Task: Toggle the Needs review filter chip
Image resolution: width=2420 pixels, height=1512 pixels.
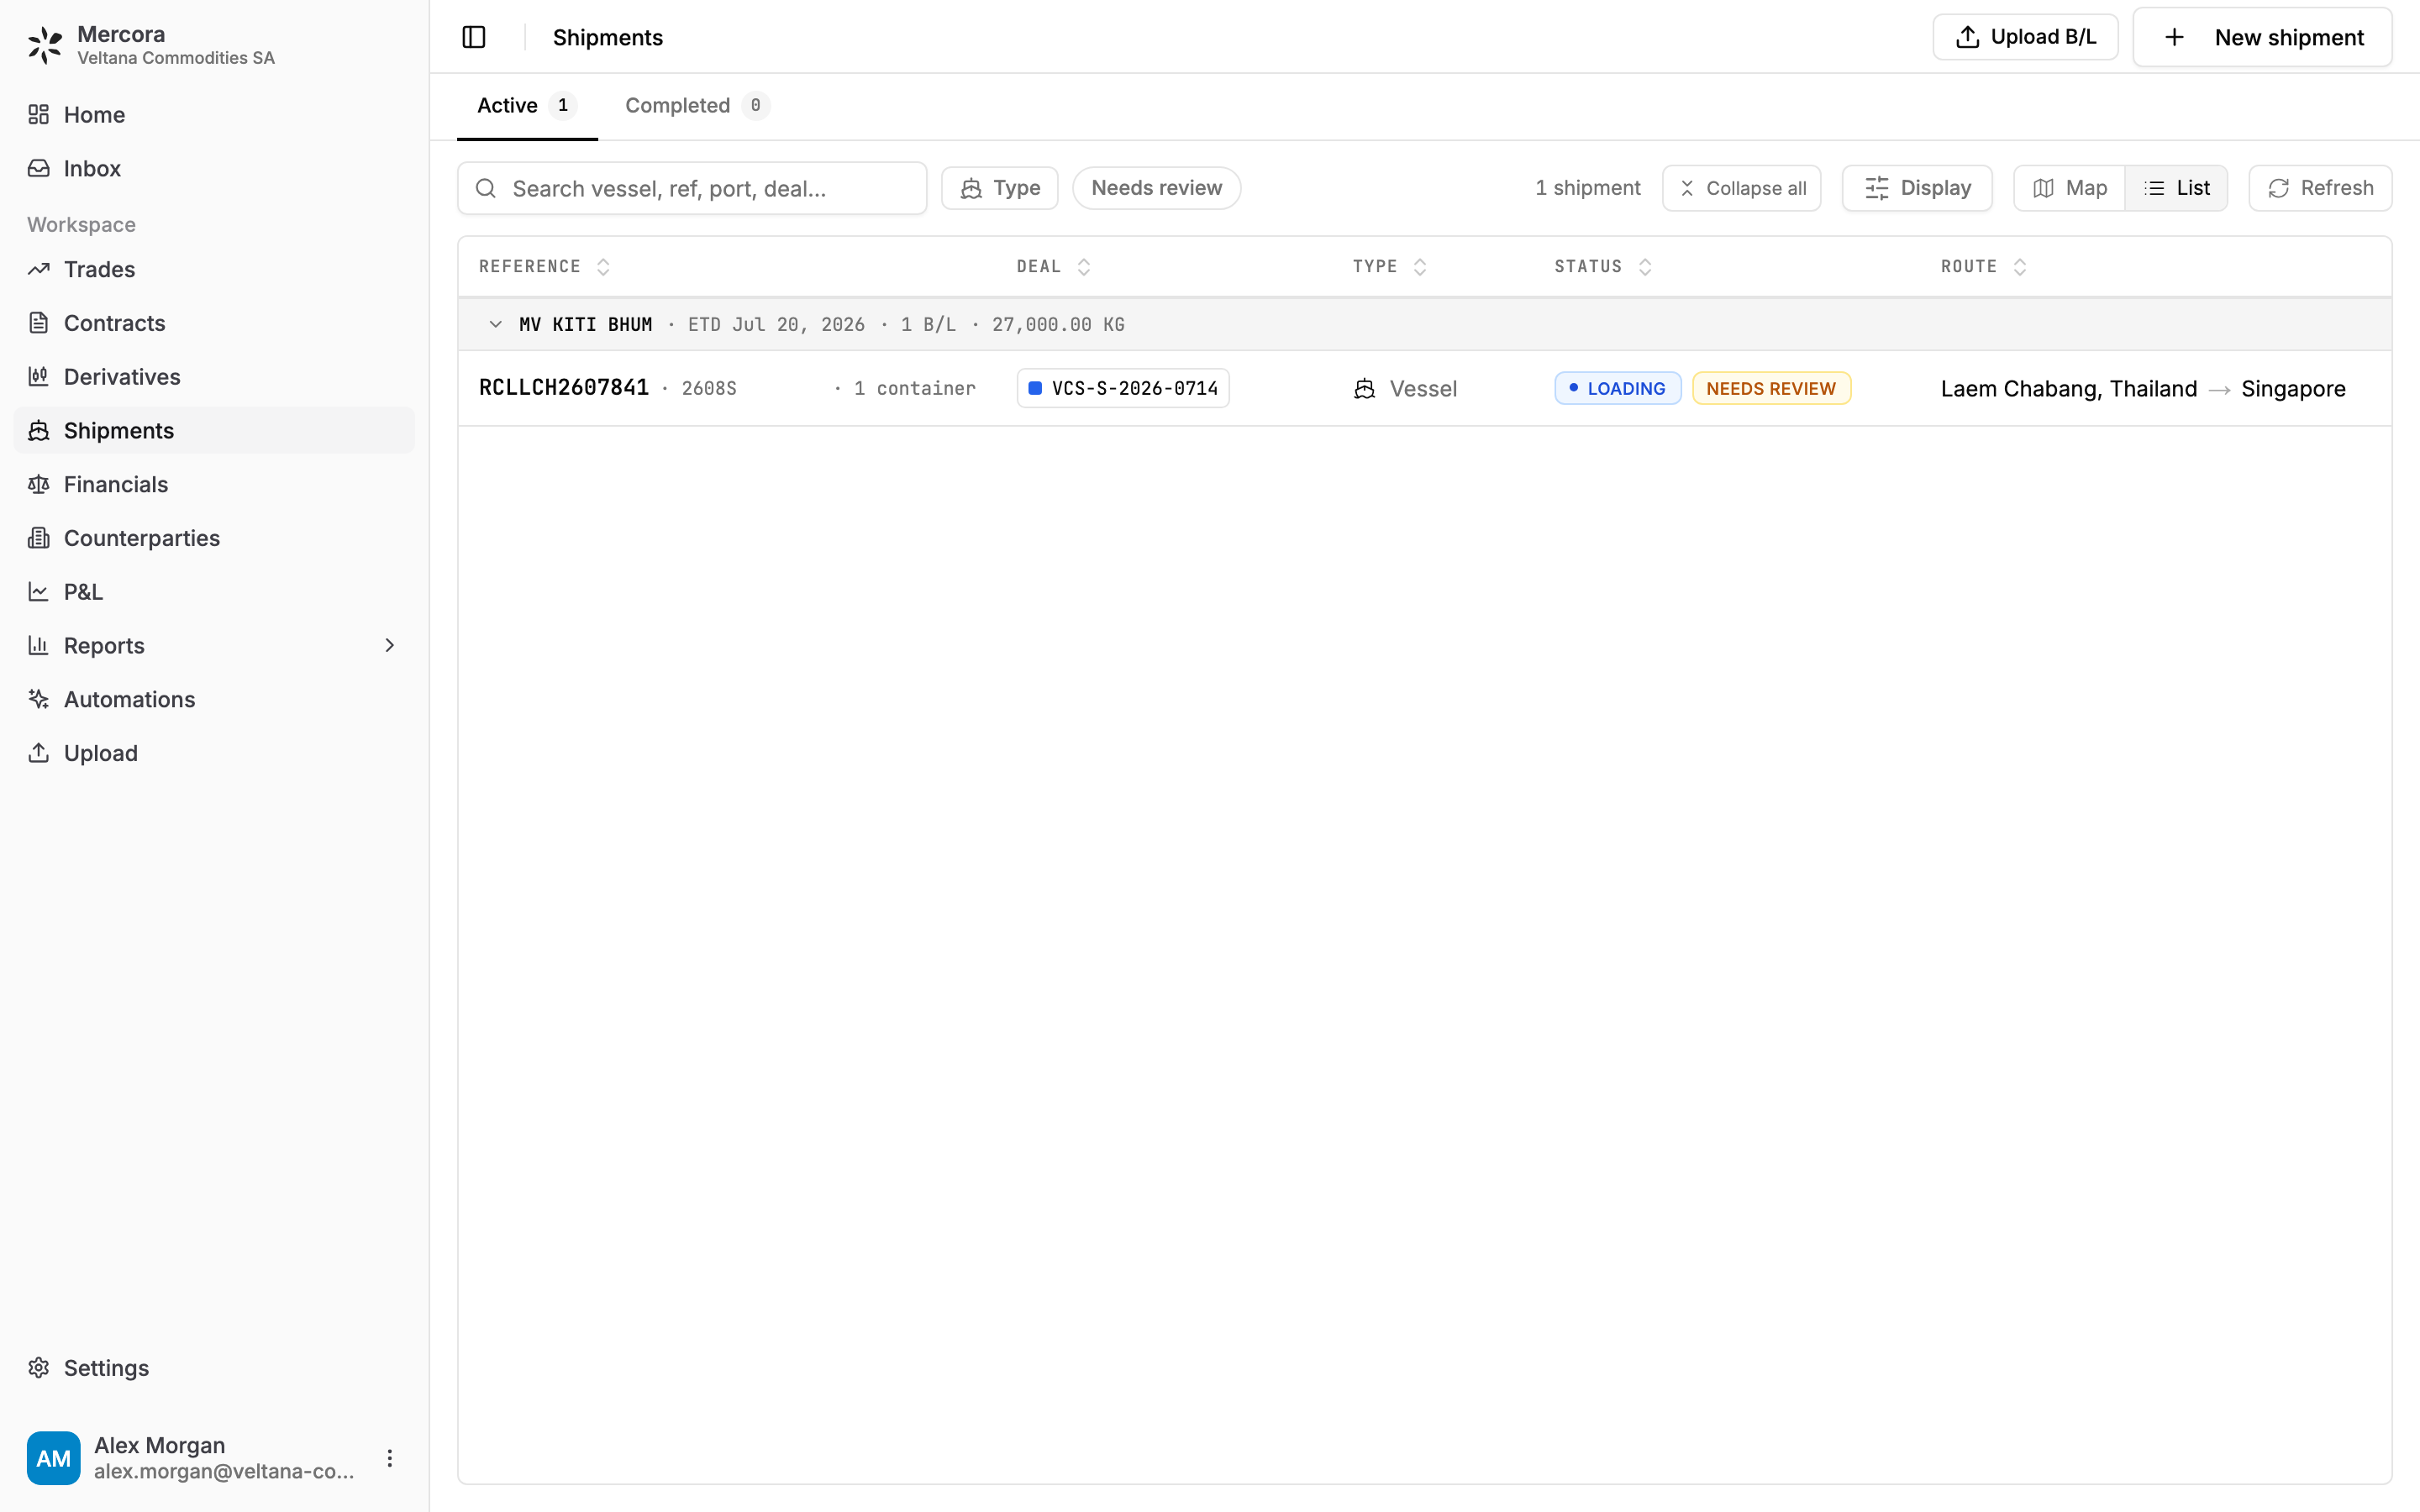Action: click(x=1156, y=188)
